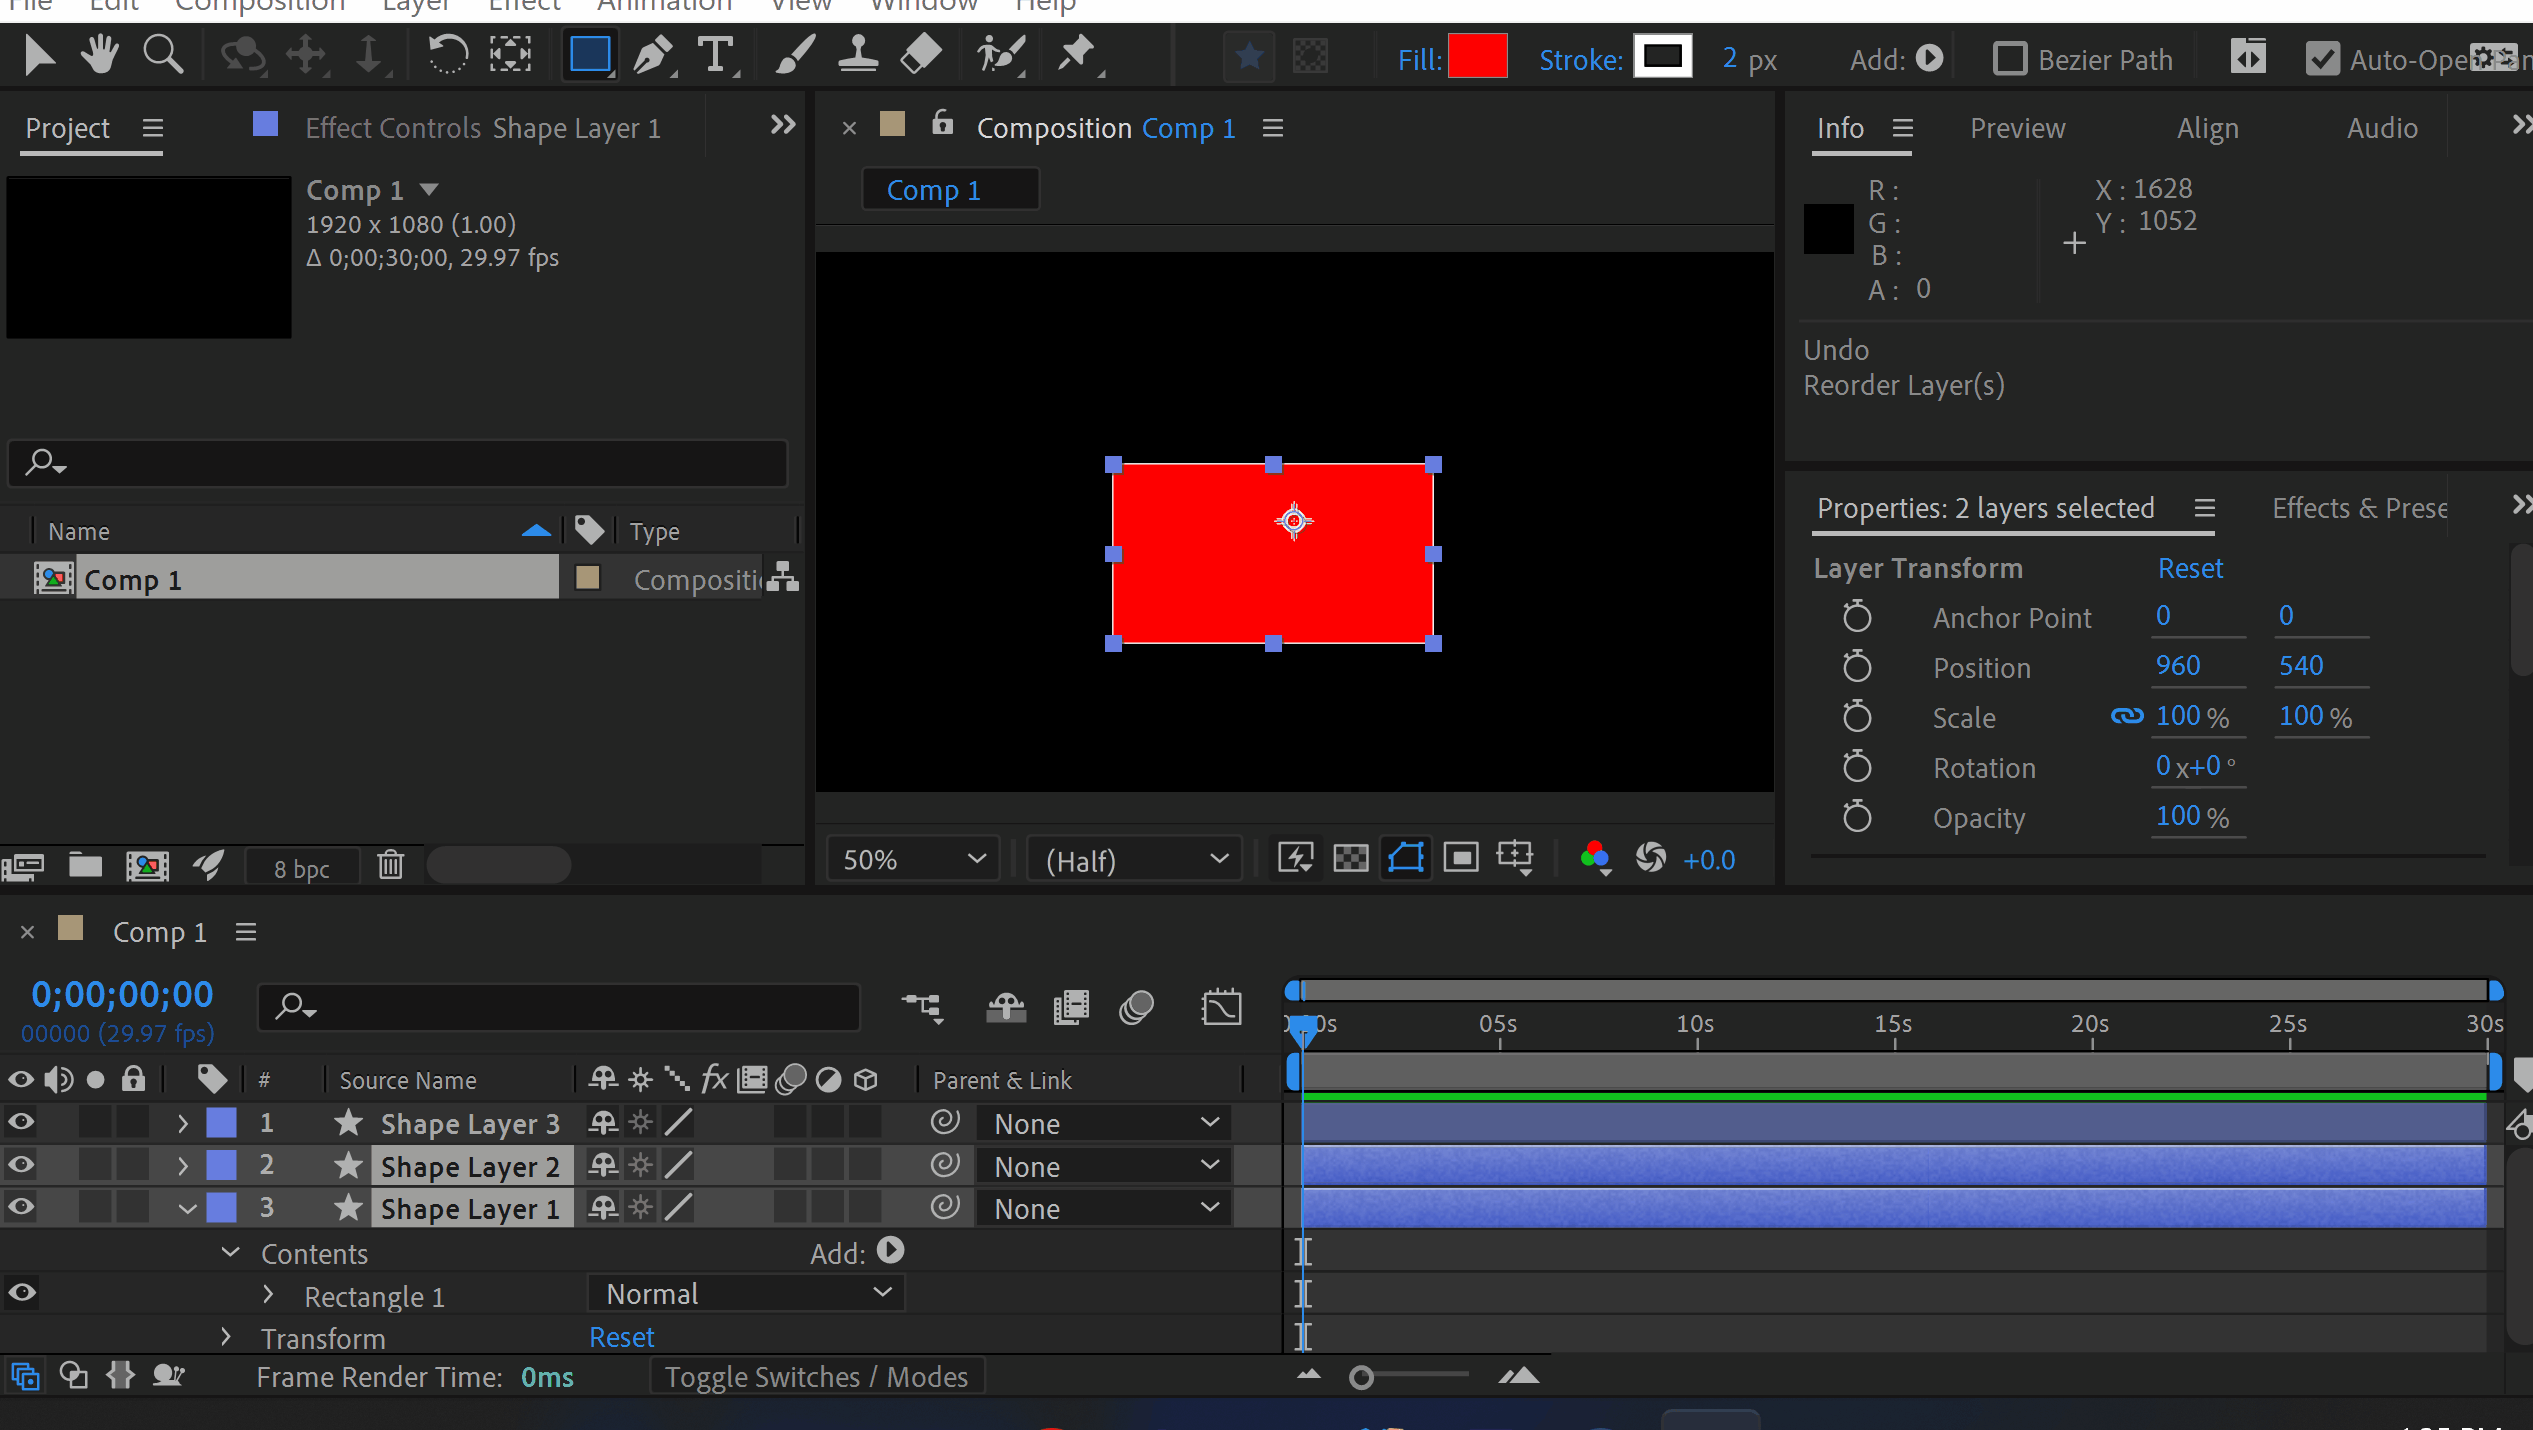Open the red Fill color swatch

[x=1477, y=57]
